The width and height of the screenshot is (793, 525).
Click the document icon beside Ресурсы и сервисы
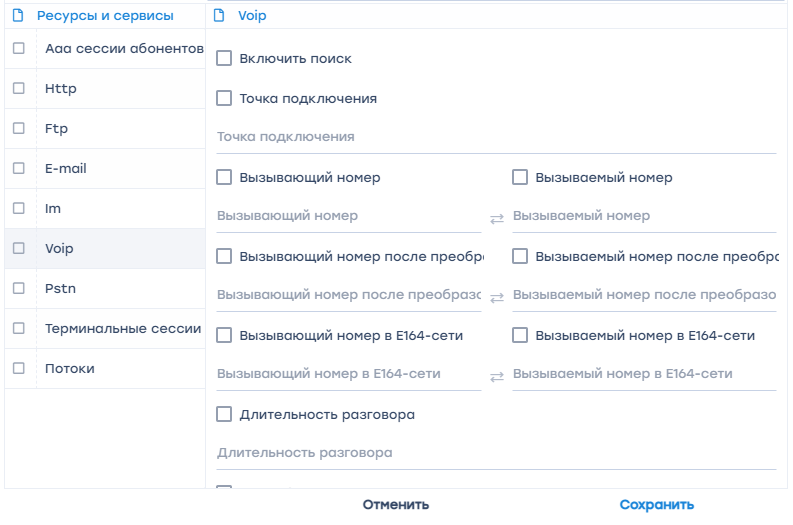(x=18, y=16)
